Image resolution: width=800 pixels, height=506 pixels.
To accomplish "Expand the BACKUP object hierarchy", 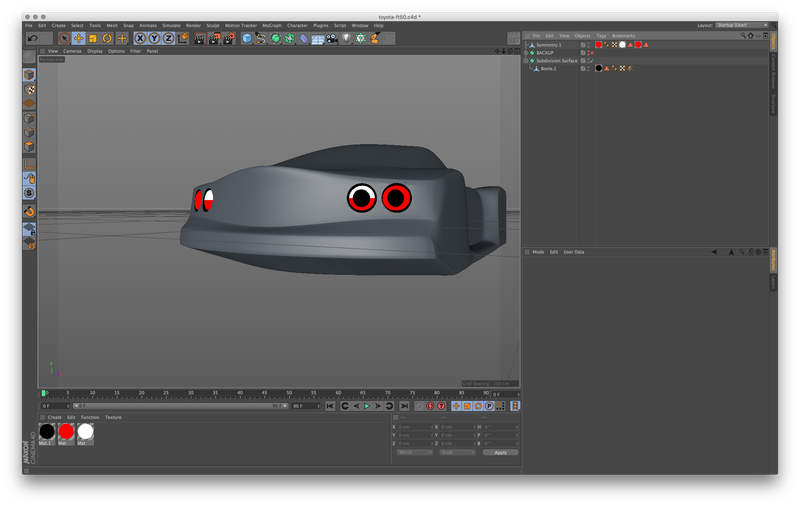I will tap(526, 53).
